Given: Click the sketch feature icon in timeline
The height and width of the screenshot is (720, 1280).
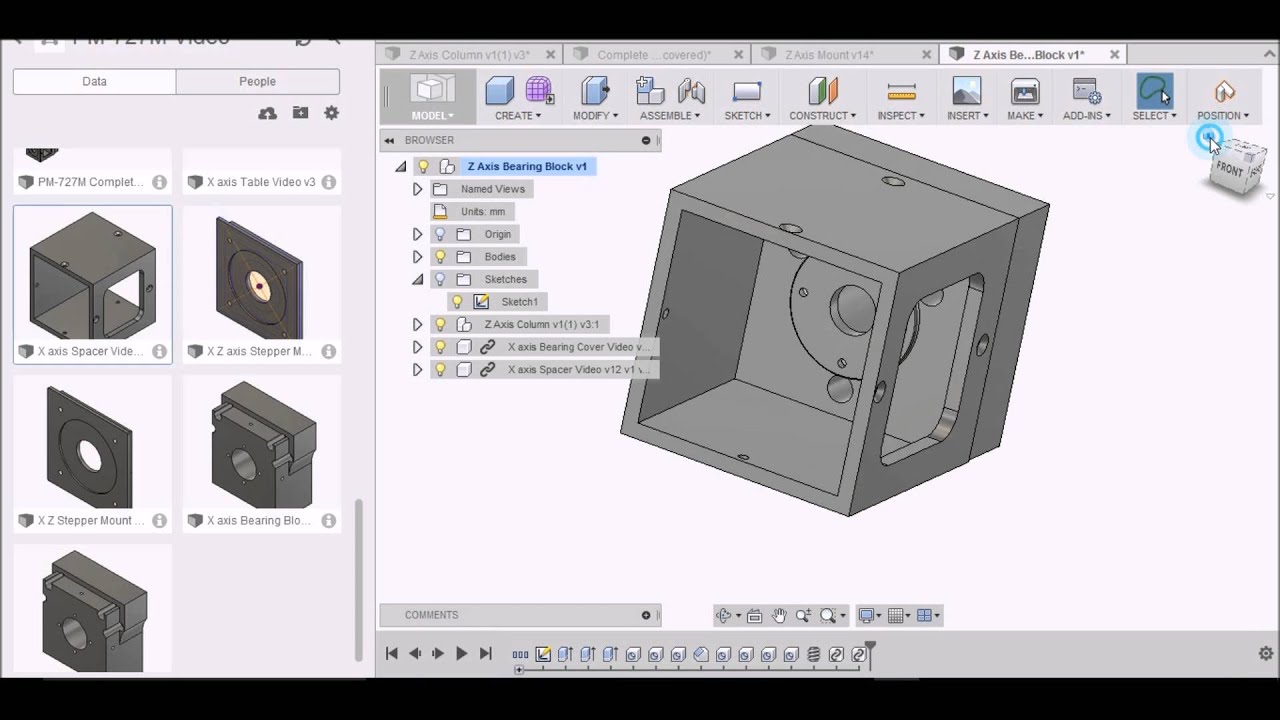Looking at the screenshot, I should click(x=543, y=654).
